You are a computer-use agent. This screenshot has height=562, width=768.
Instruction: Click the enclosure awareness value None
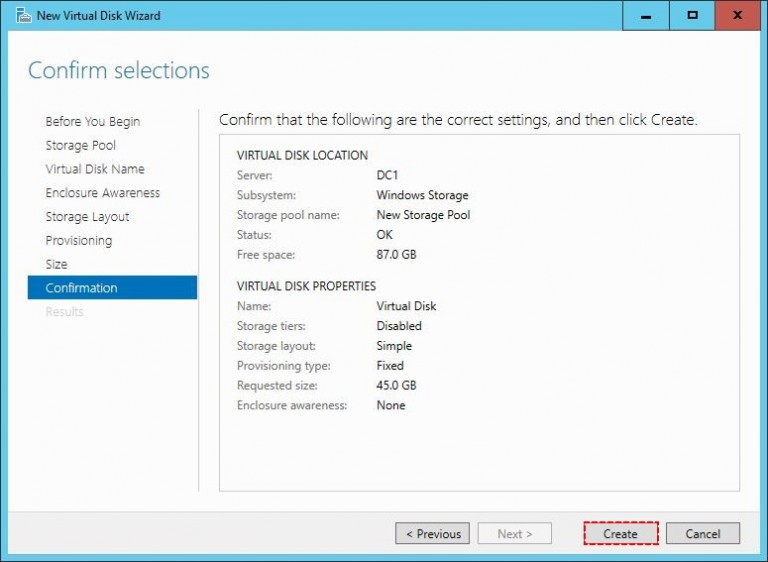pyautogui.click(x=390, y=405)
